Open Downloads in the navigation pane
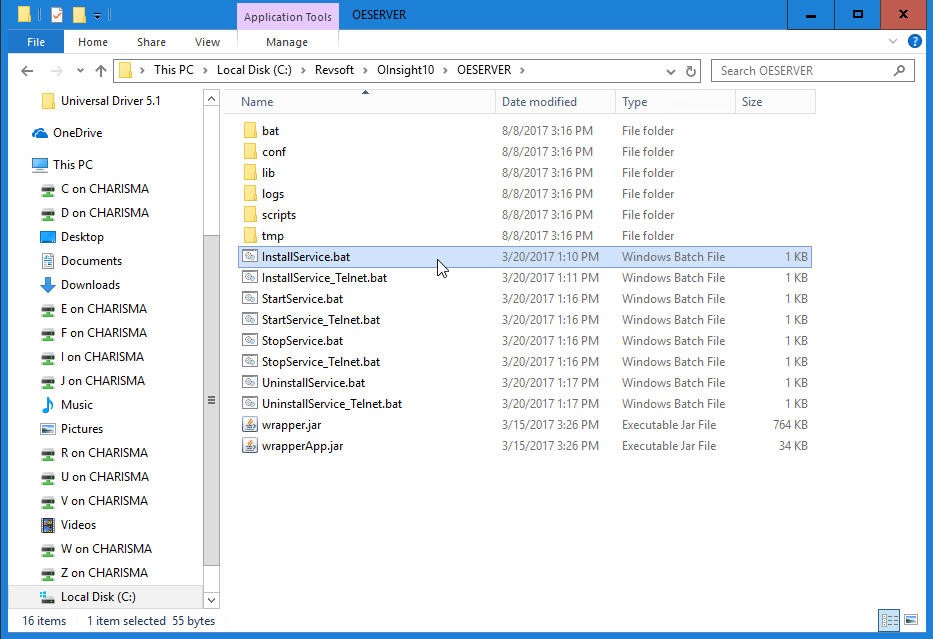The width and height of the screenshot is (933, 639). (x=90, y=285)
